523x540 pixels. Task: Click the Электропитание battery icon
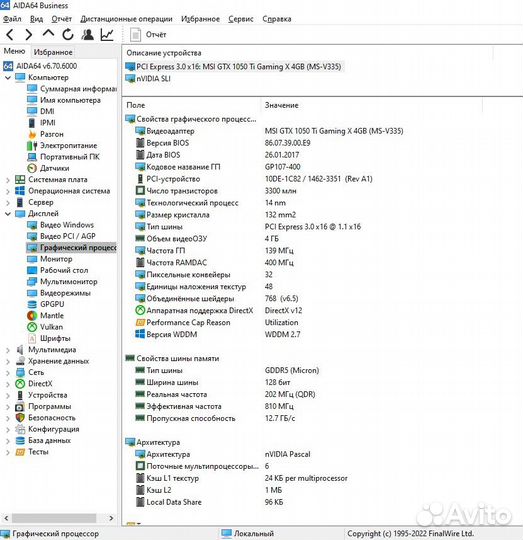pyautogui.click(x=32, y=145)
